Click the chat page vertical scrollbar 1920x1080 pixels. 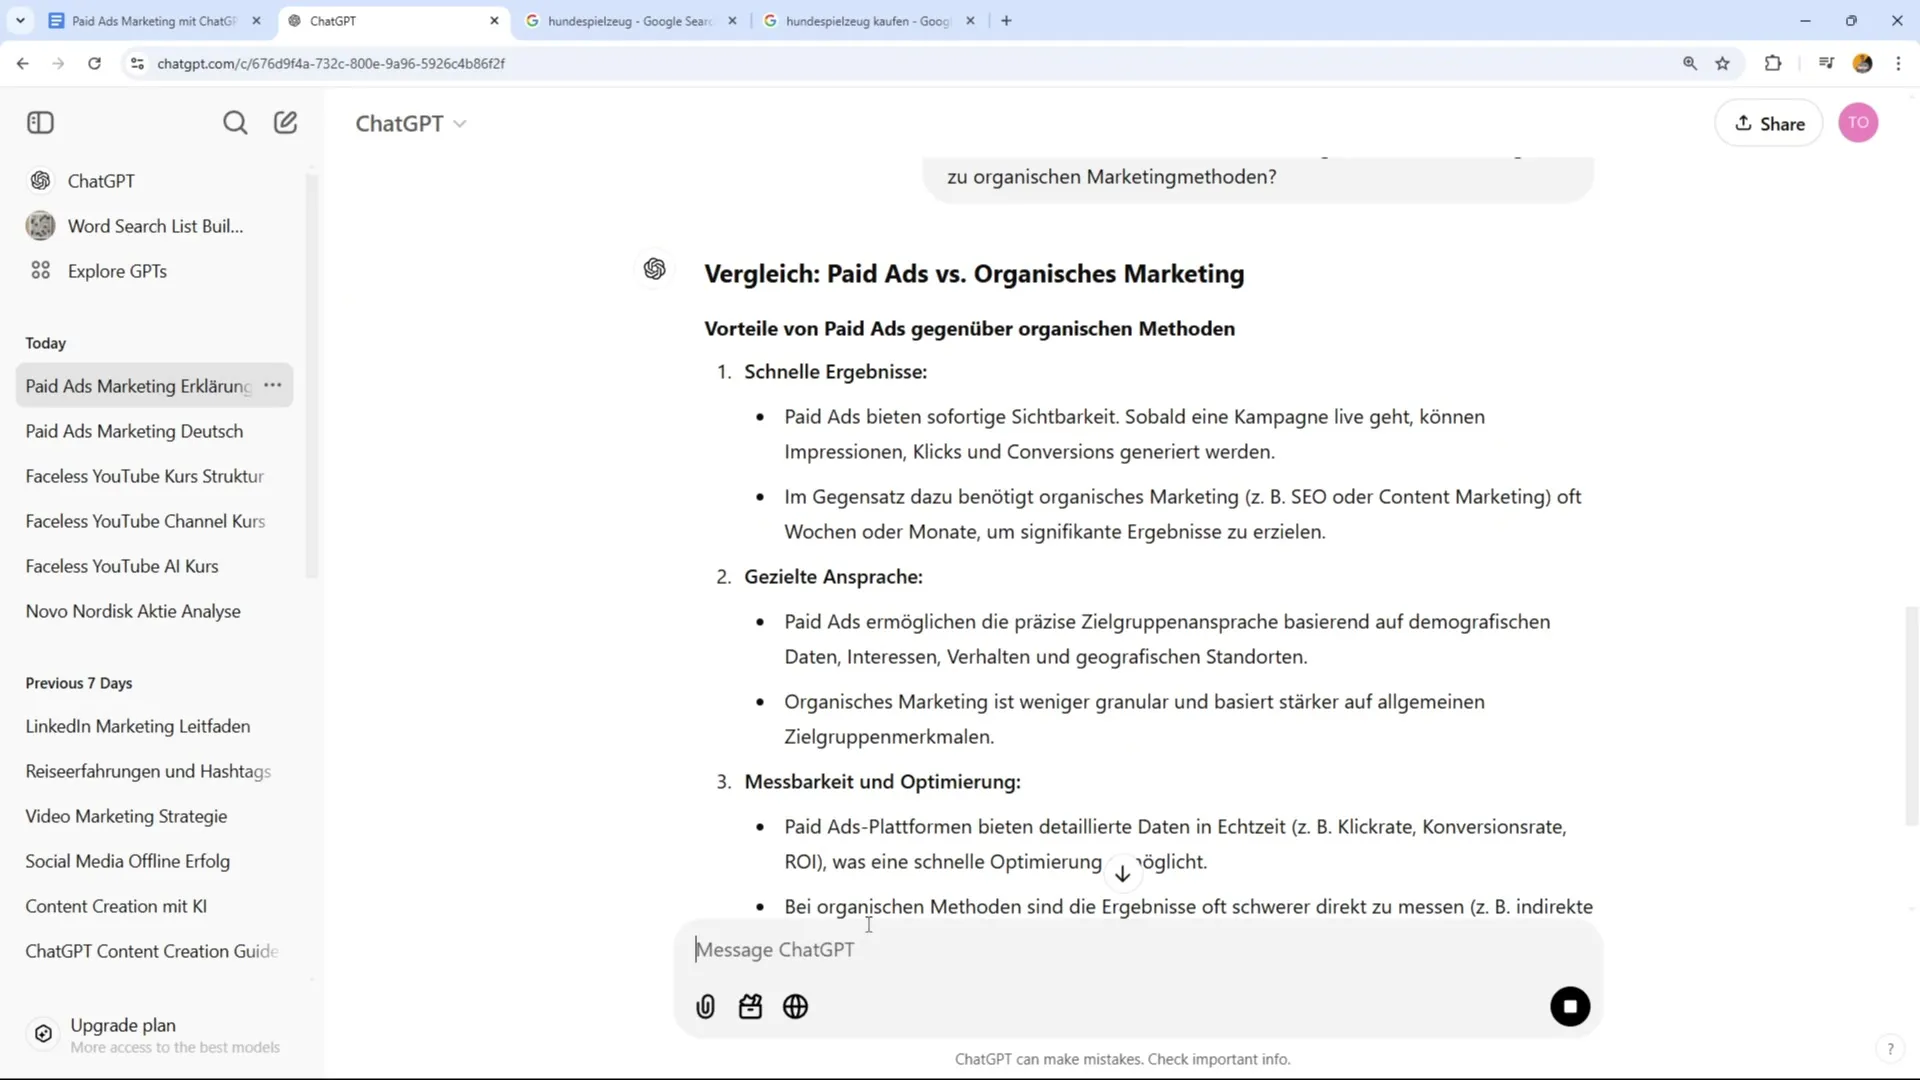(x=1912, y=716)
